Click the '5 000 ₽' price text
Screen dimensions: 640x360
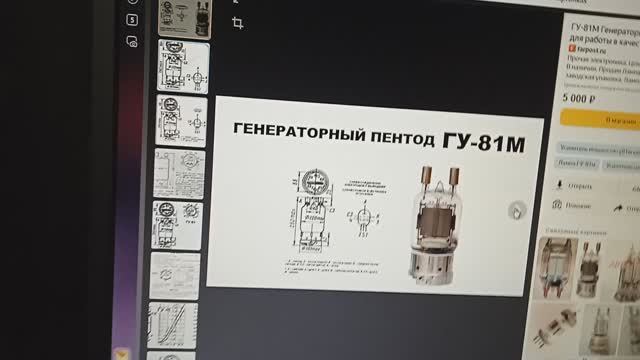(x=578, y=98)
